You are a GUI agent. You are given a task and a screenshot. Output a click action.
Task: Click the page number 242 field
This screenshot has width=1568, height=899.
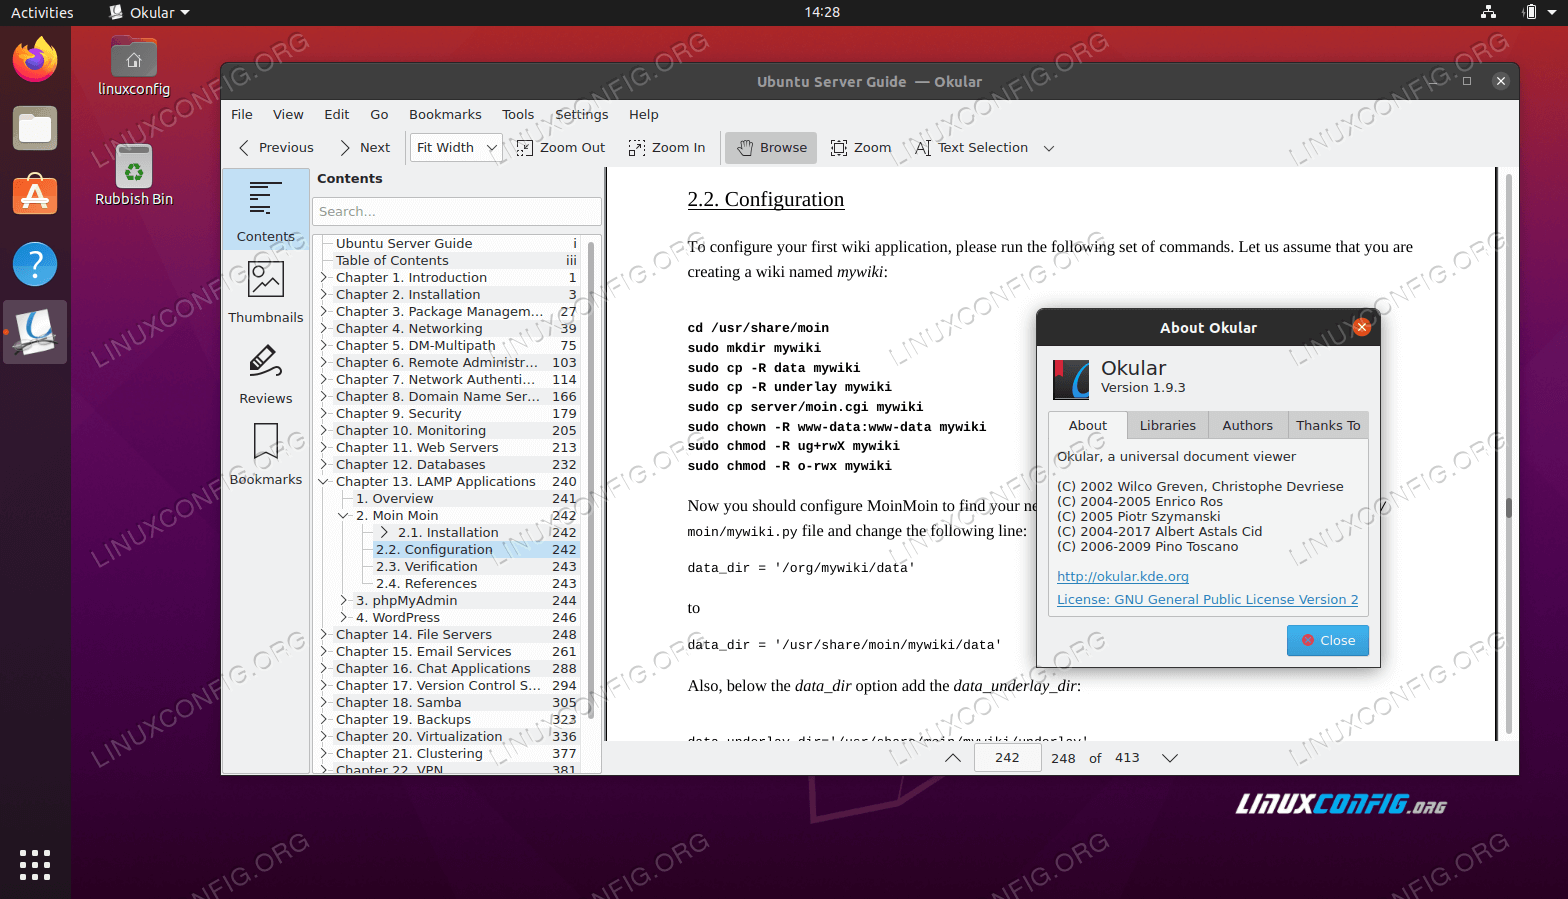point(1007,758)
